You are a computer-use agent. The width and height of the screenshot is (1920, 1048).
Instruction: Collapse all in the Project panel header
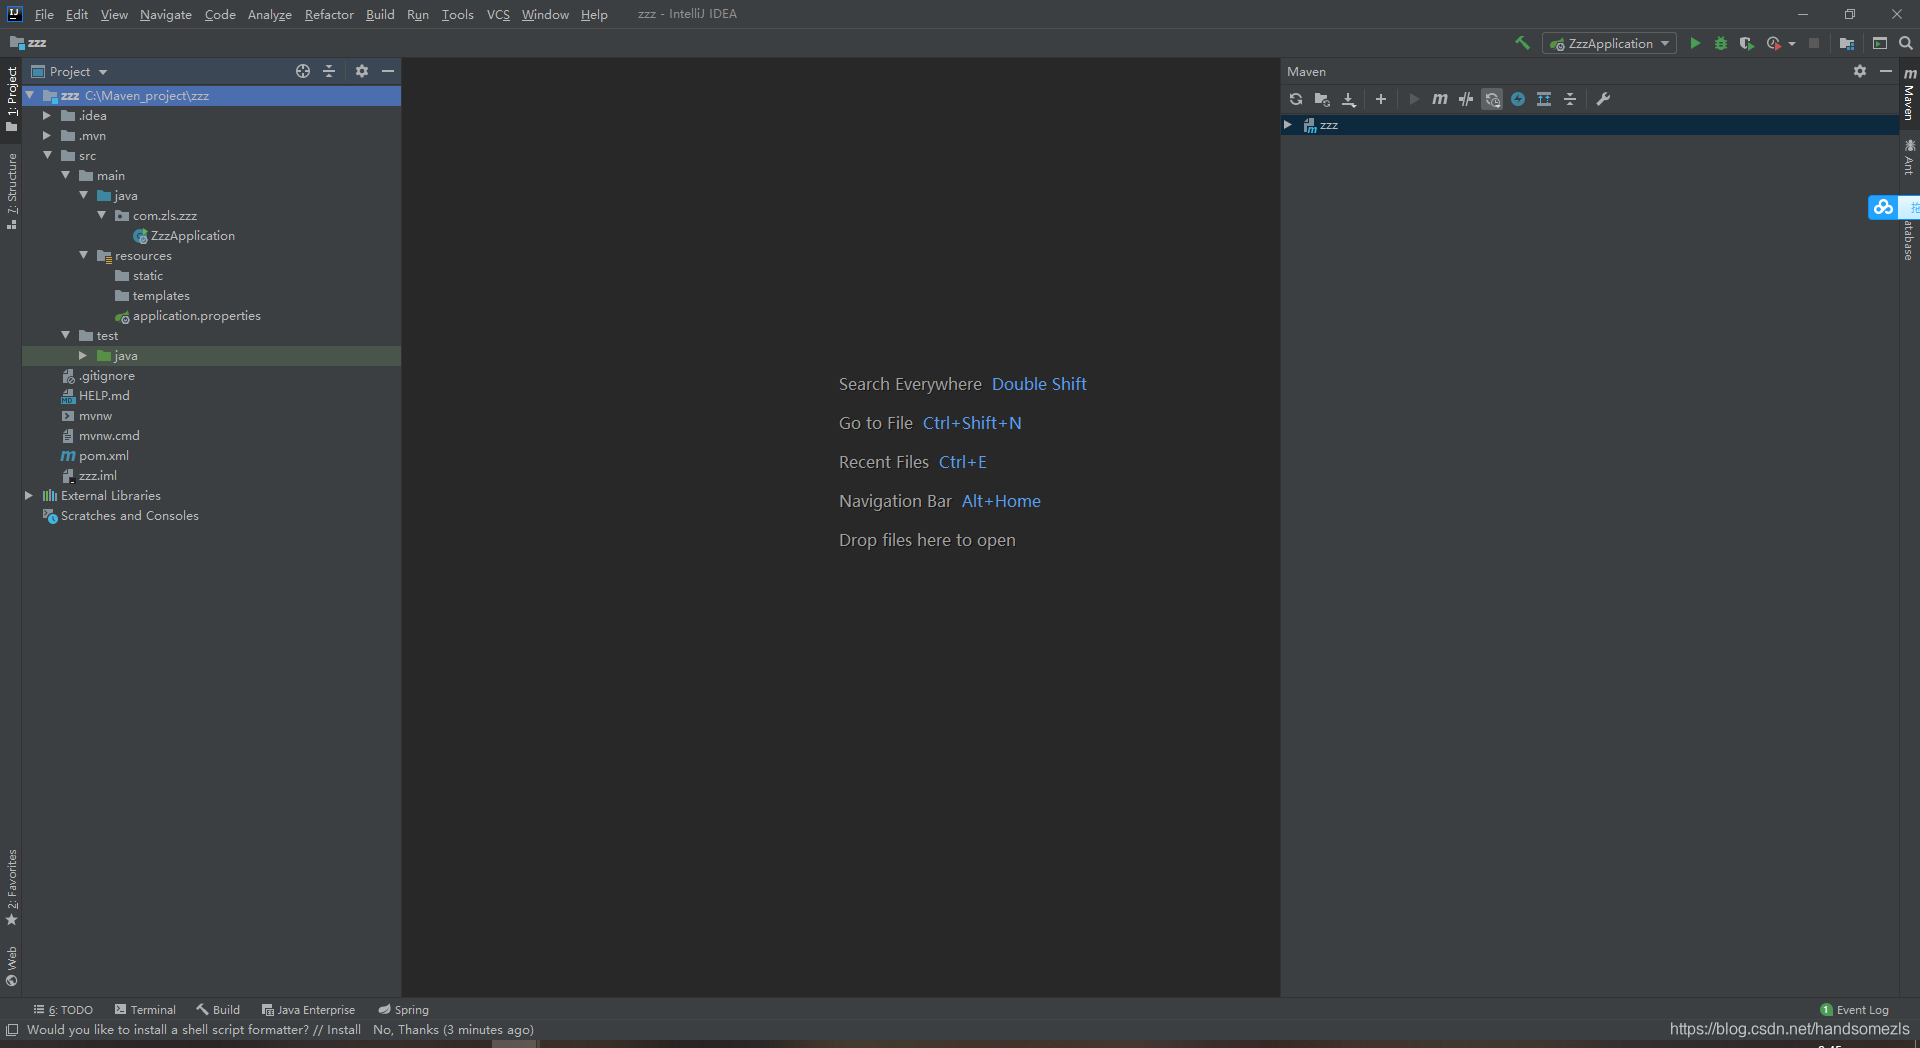tap(329, 71)
